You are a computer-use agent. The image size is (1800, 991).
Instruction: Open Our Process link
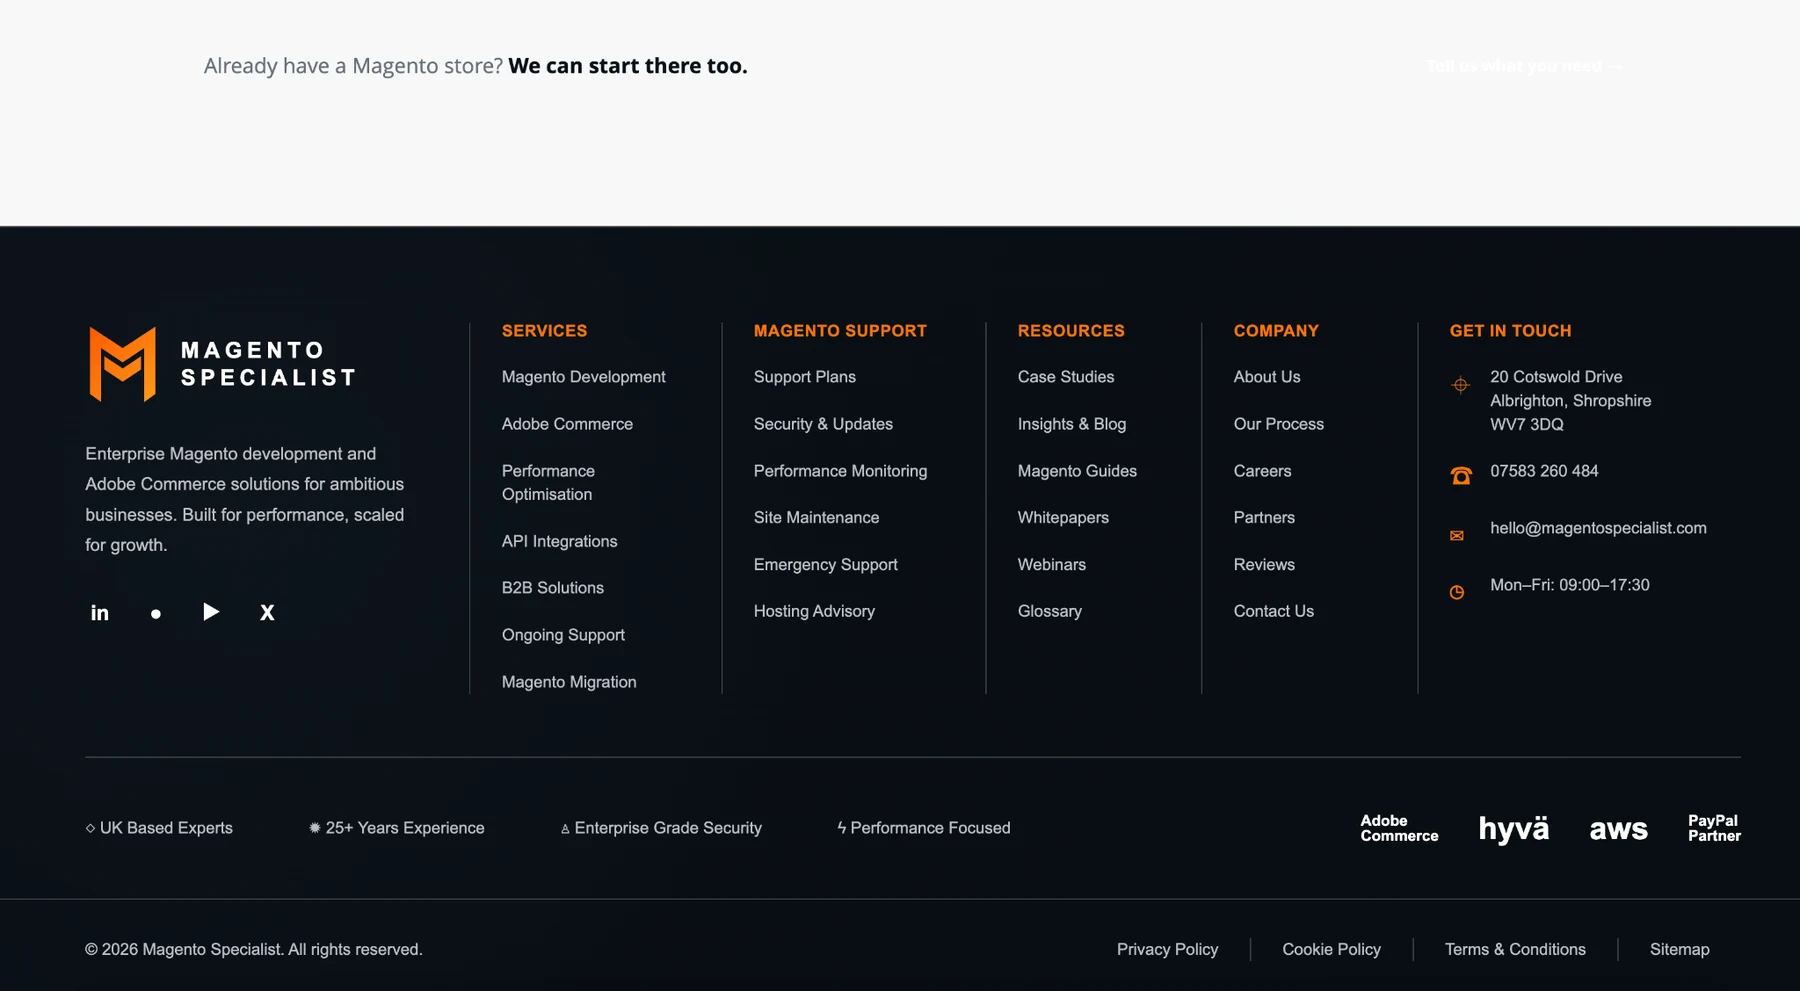pyautogui.click(x=1279, y=424)
